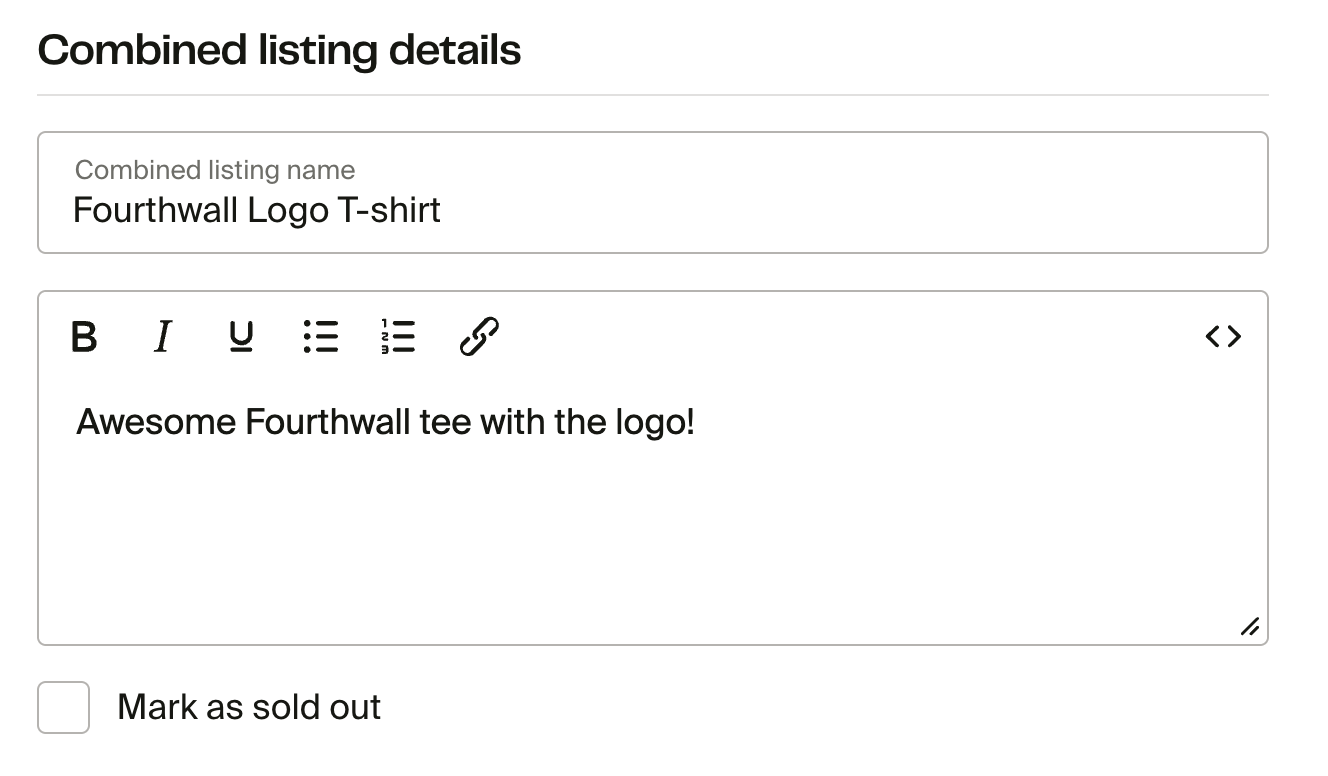1328x776 pixels.
Task: Place the cursor after "logo!" in the description
Action: click(x=697, y=422)
